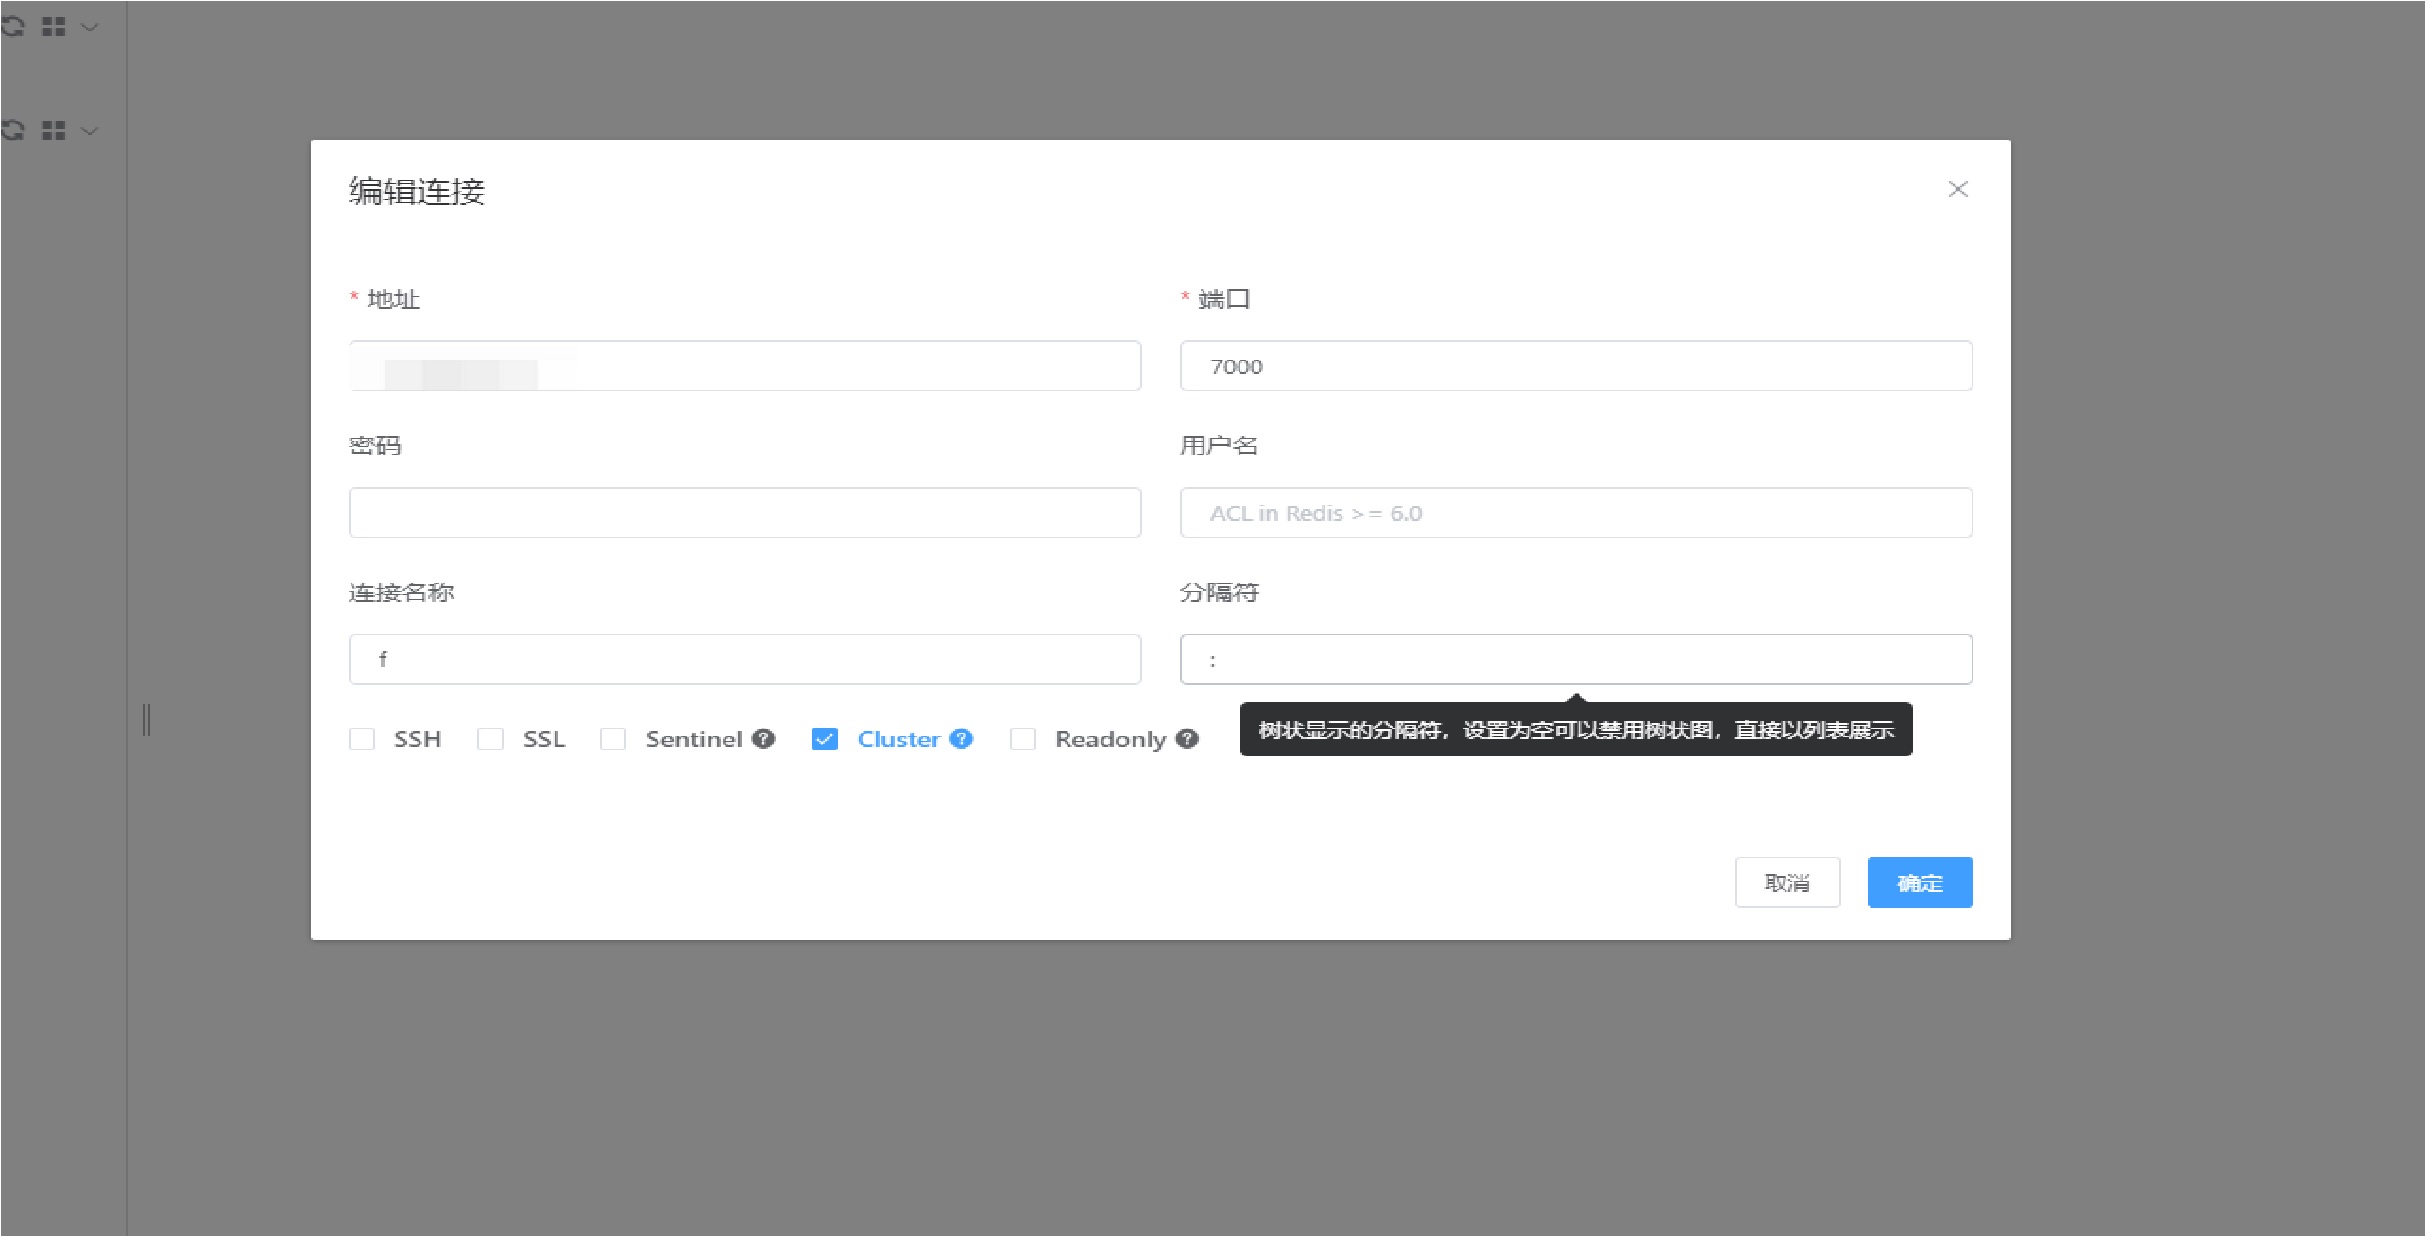Click the Readonly help question icon
The image size is (2430, 1236).
tap(1187, 739)
